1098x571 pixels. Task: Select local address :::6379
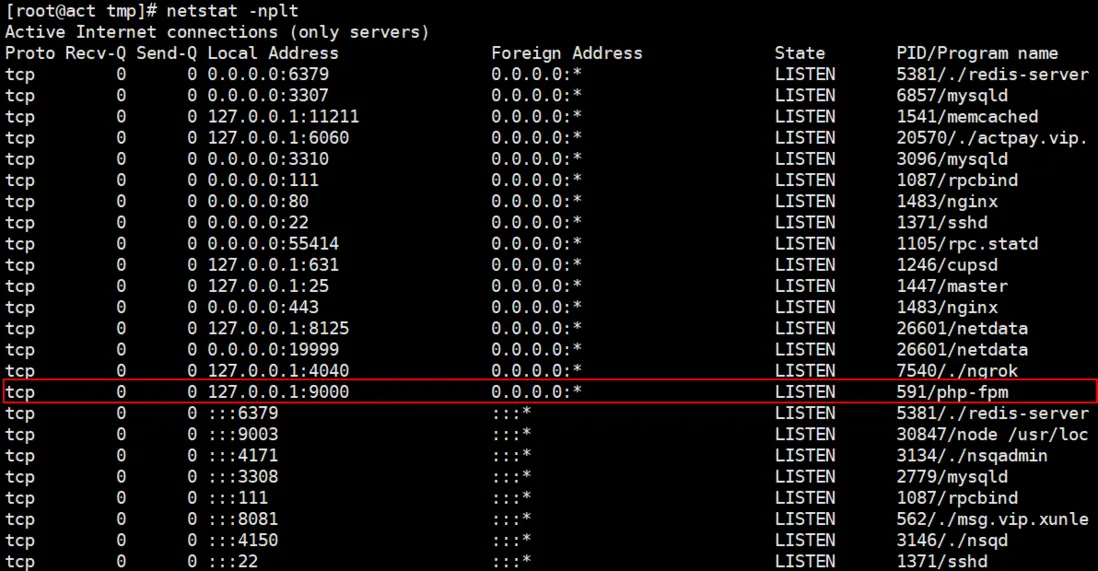click(x=242, y=413)
